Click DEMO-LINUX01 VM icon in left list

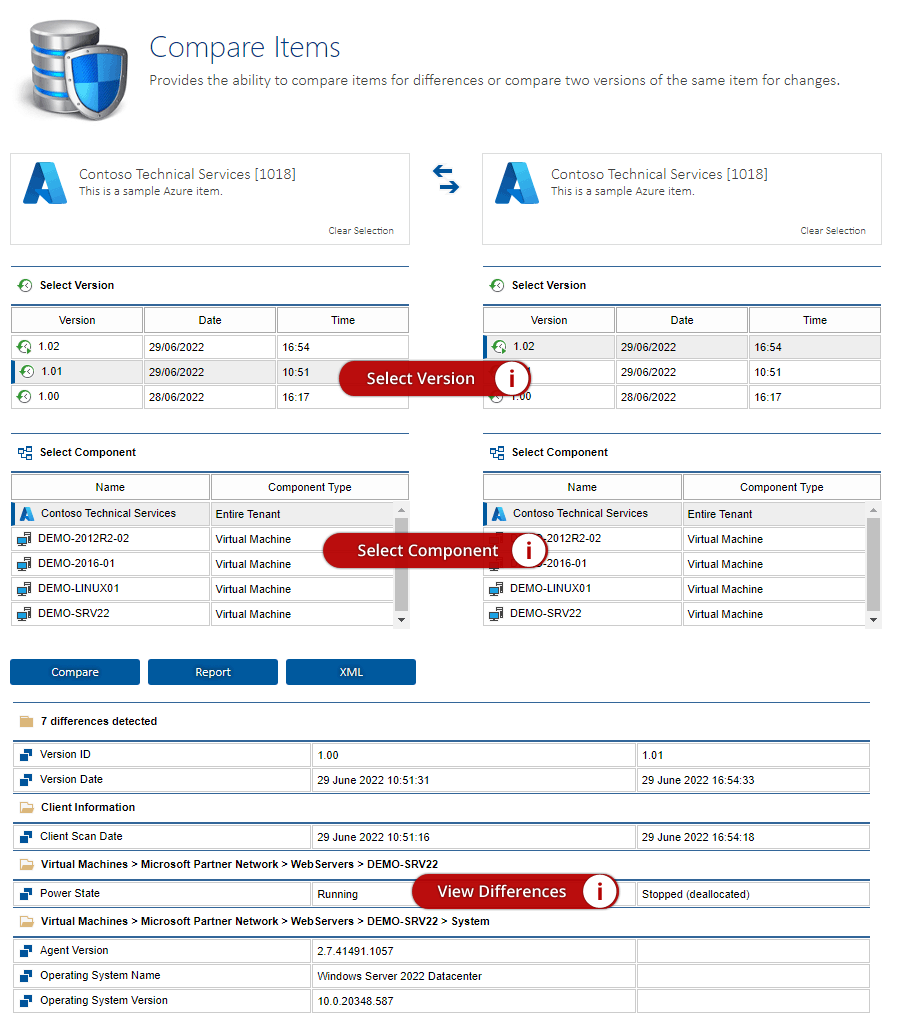[24, 589]
